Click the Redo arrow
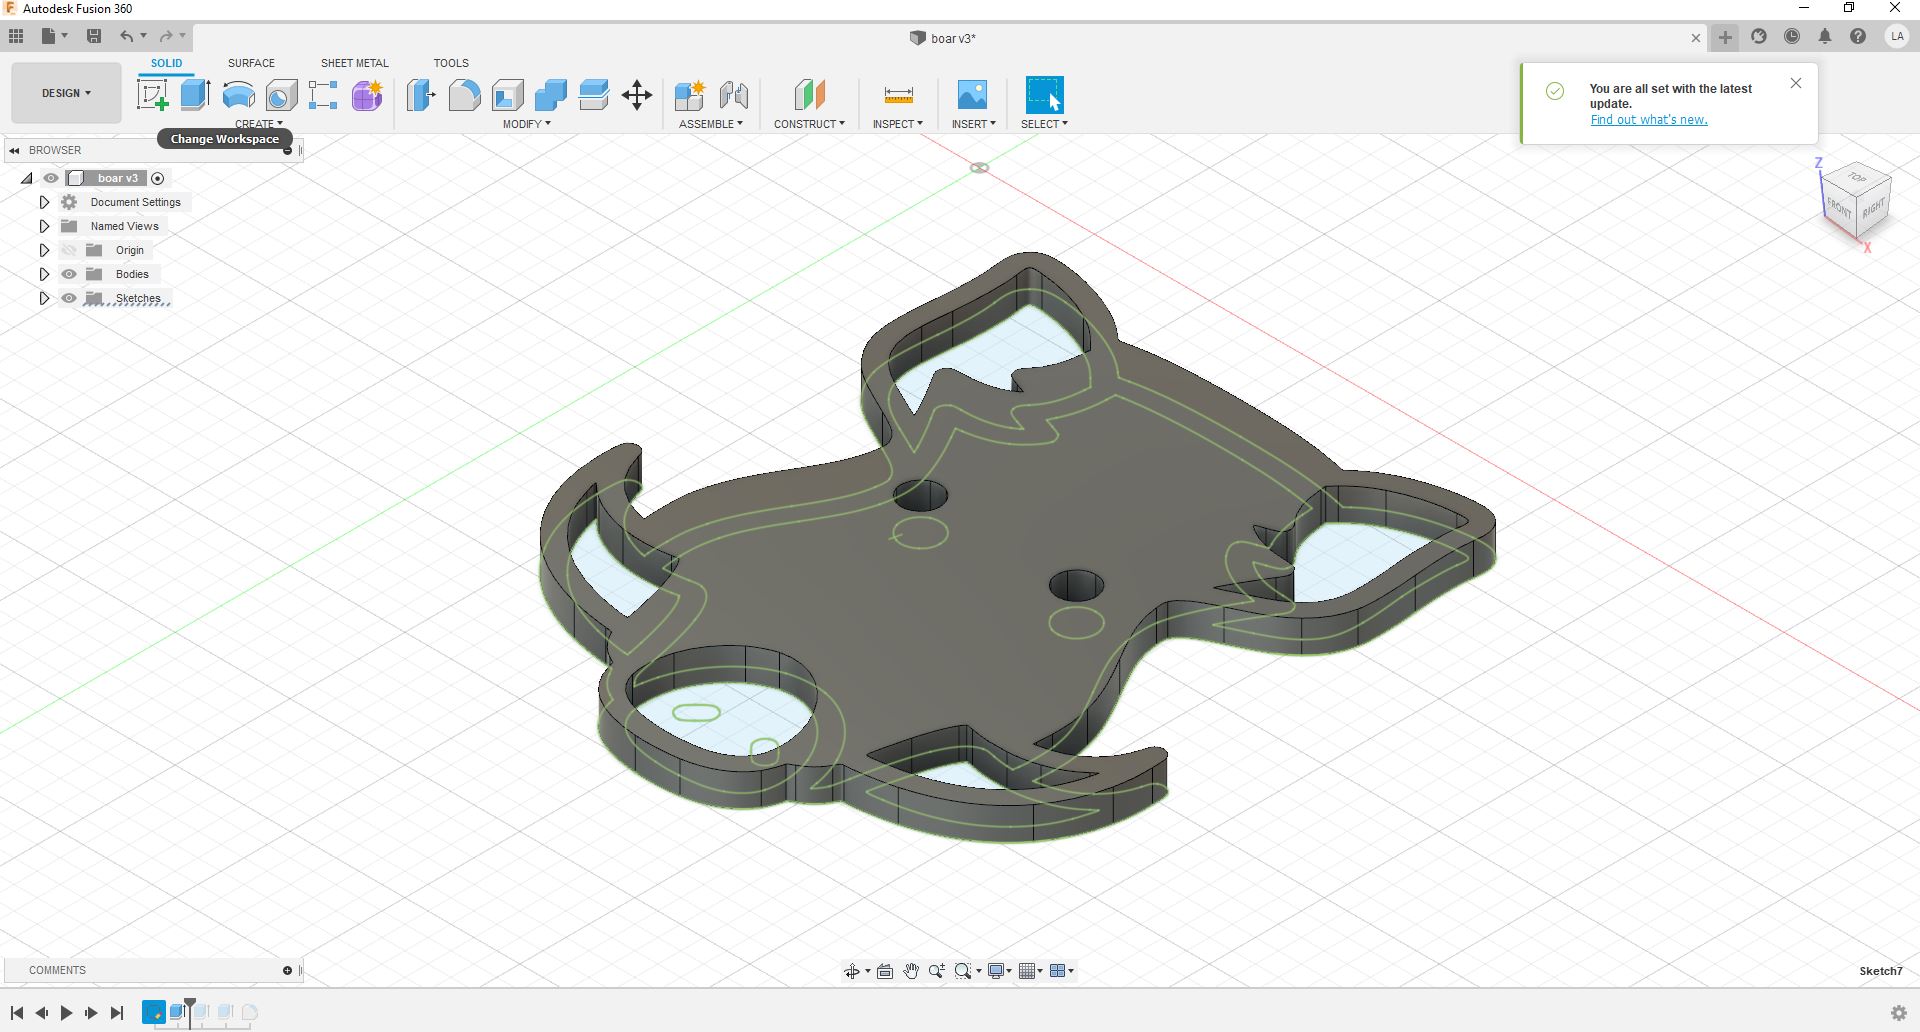 point(166,36)
